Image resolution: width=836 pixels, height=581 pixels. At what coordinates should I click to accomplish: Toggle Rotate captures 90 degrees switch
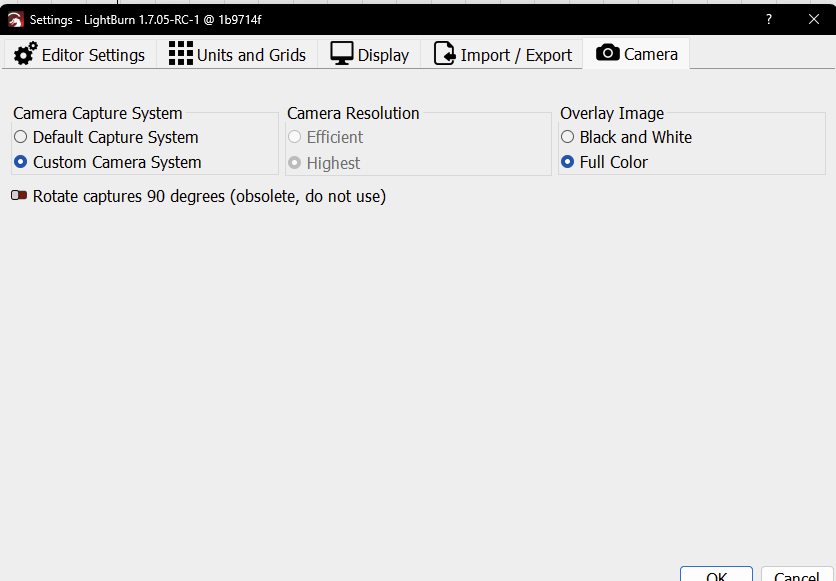19,196
